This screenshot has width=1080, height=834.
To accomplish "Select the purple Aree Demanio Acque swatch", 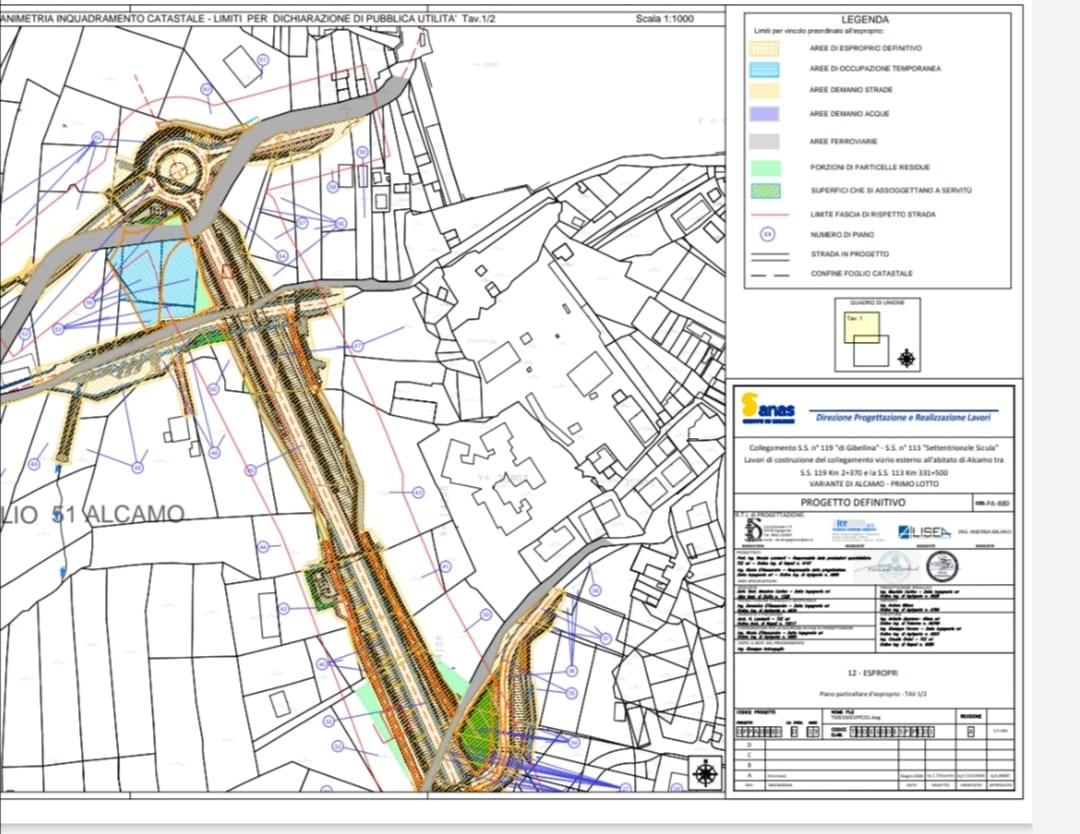I will [x=765, y=114].
